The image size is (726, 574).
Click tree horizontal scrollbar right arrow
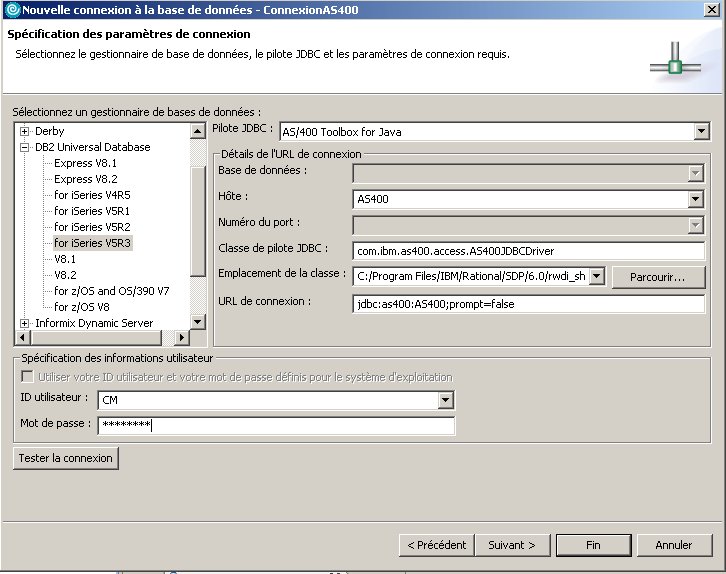(x=182, y=337)
